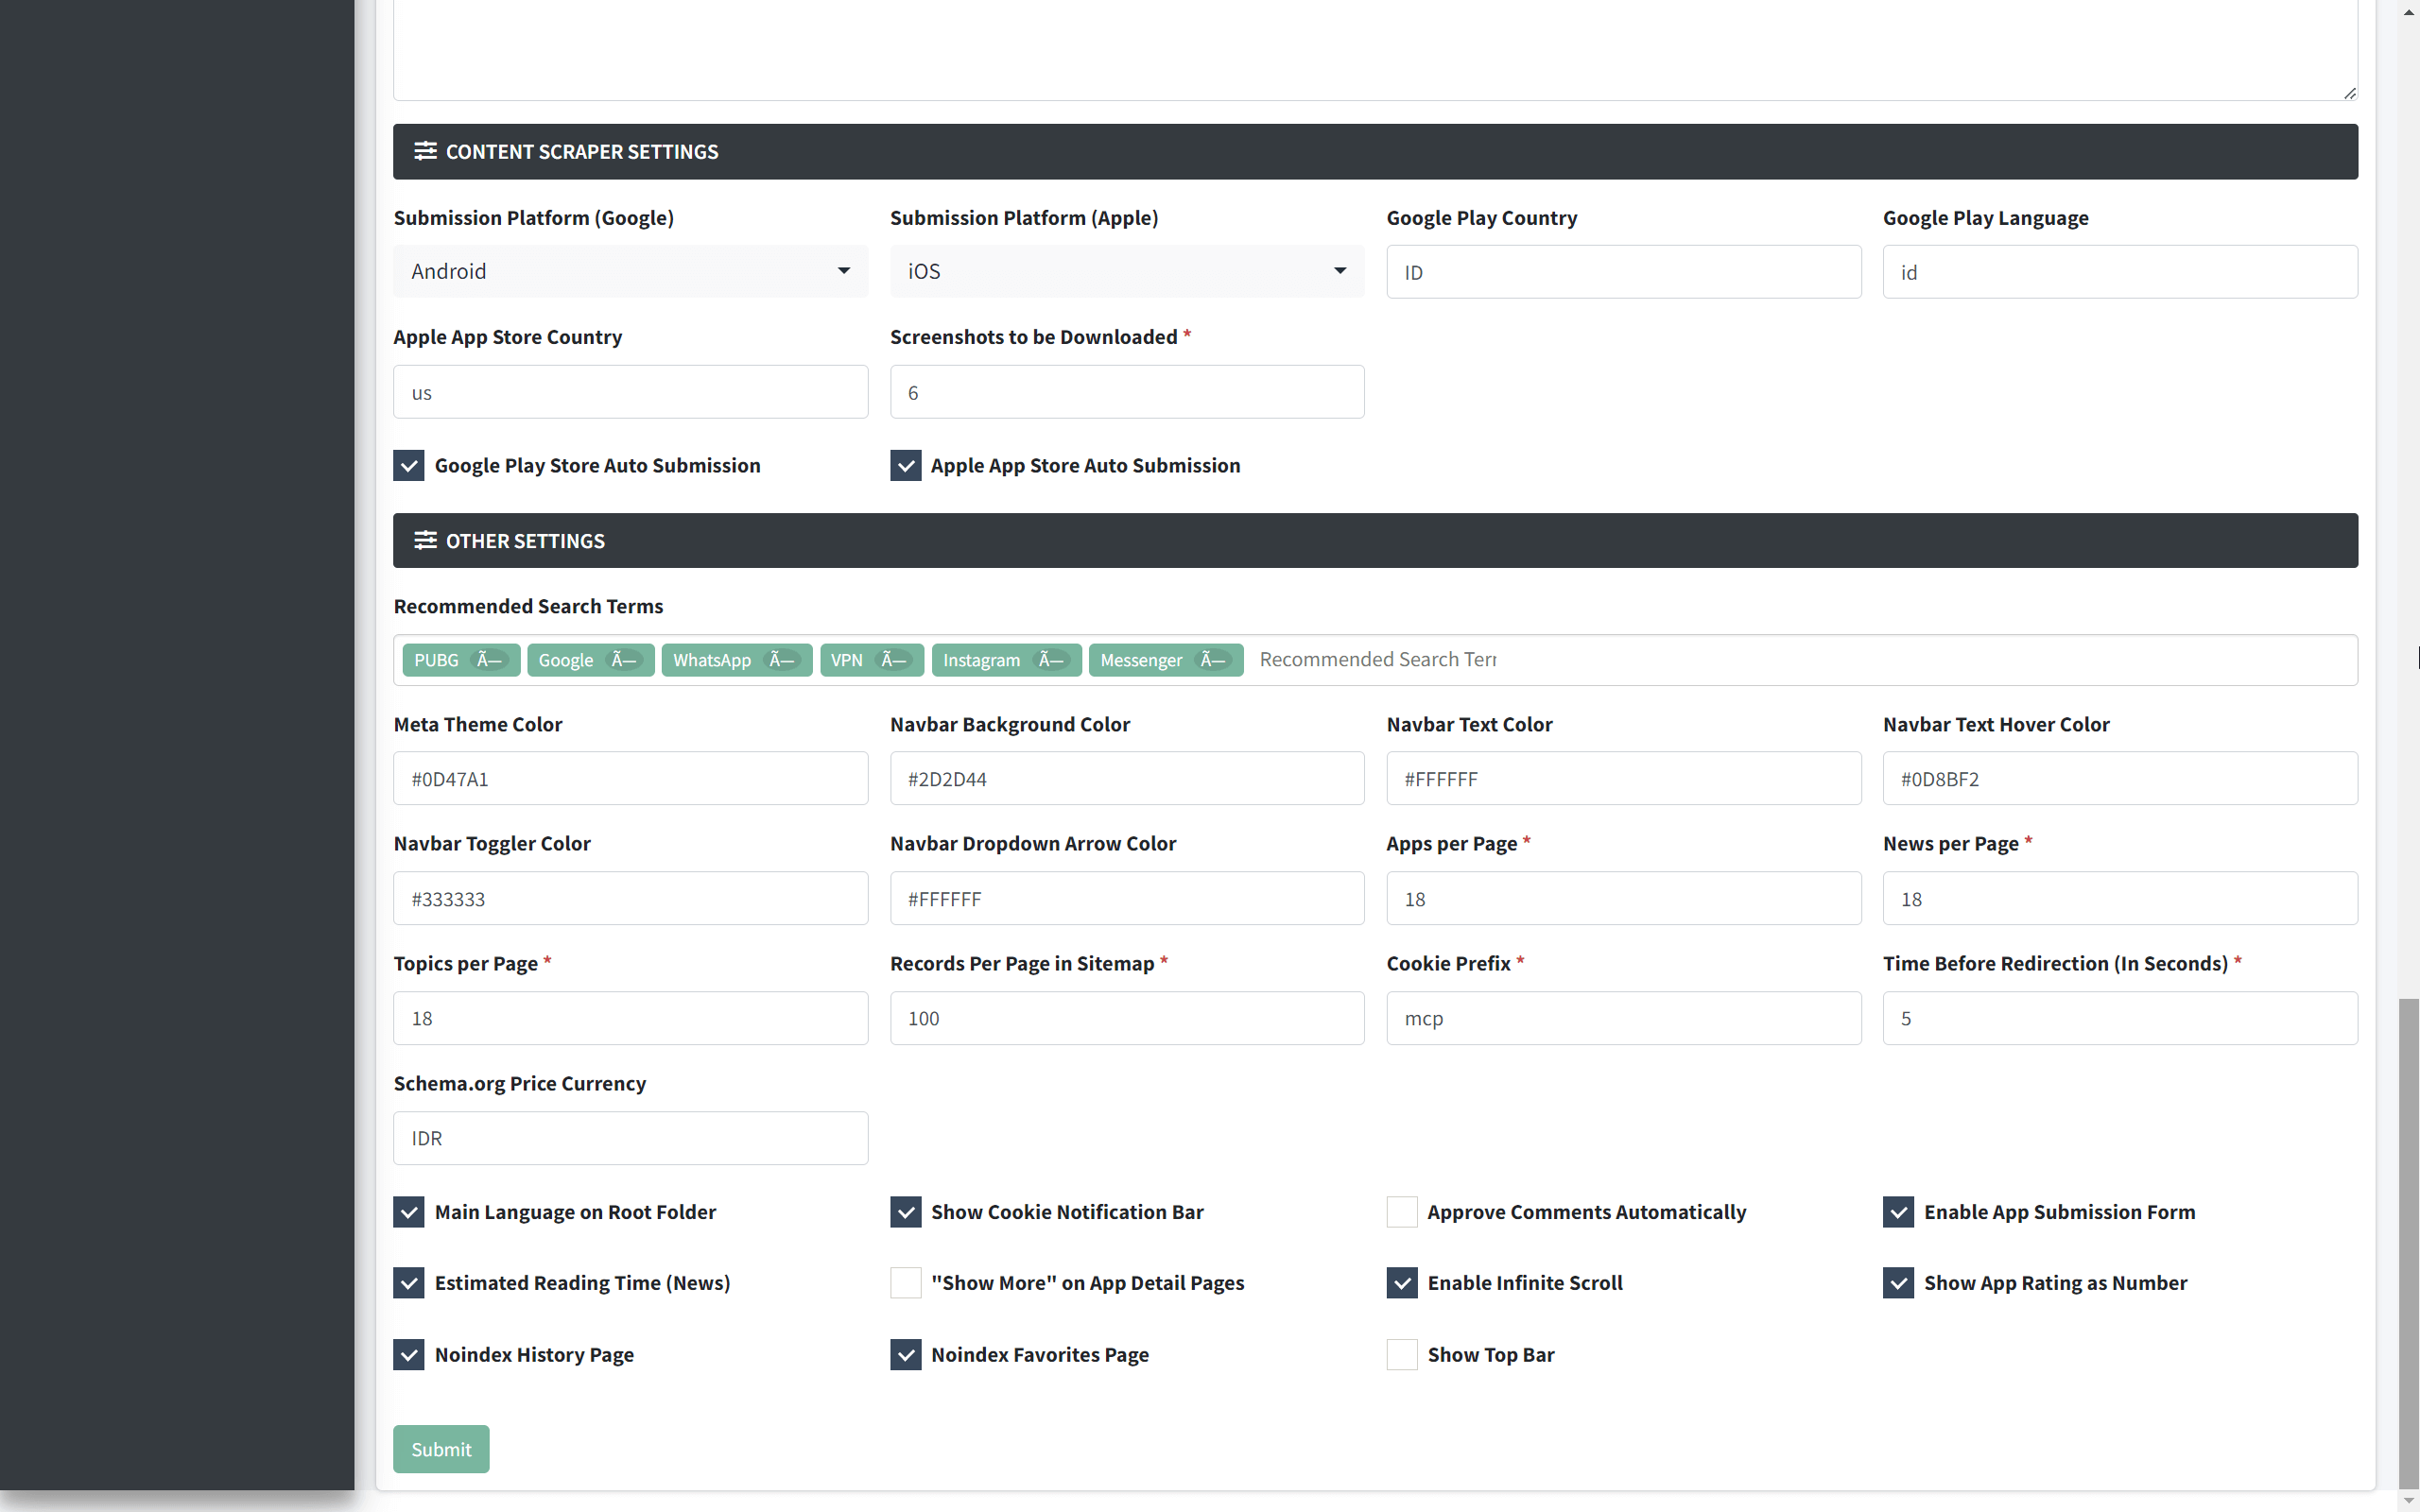Click the Submit button
The image size is (2420, 1512).
[440, 1448]
